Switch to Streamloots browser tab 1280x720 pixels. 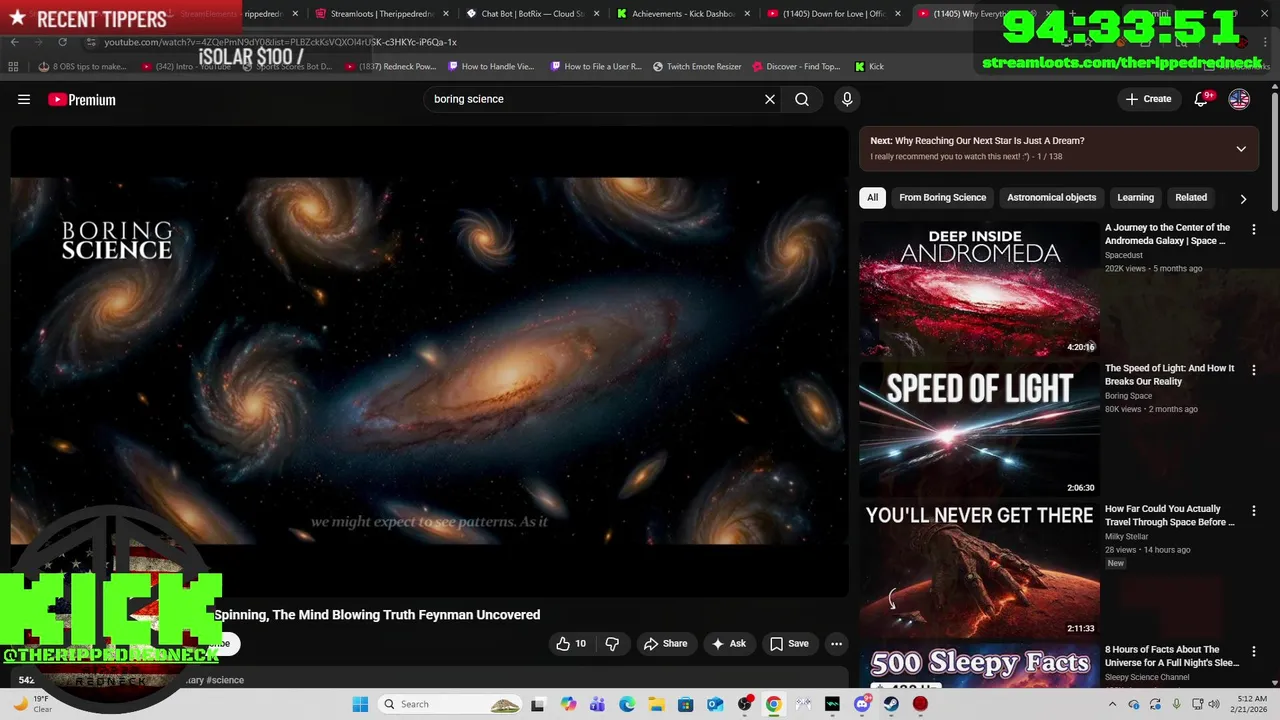pyautogui.click(x=380, y=14)
